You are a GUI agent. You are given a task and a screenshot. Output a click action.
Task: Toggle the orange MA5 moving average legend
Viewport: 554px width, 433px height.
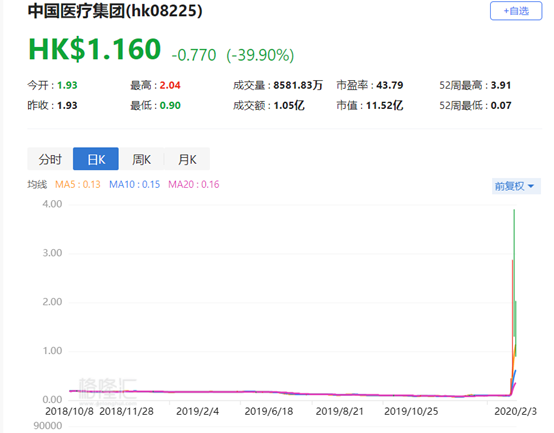click(x=78, y=184)
